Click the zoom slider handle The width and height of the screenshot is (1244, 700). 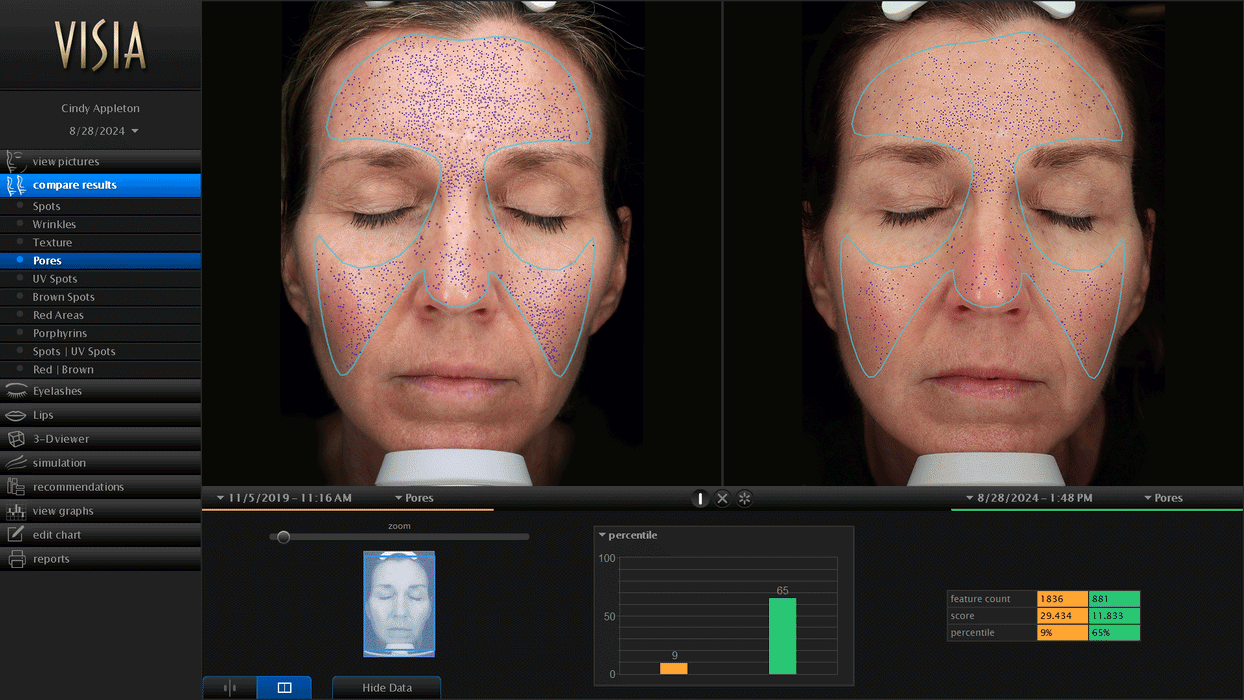(x=283, y=536)
